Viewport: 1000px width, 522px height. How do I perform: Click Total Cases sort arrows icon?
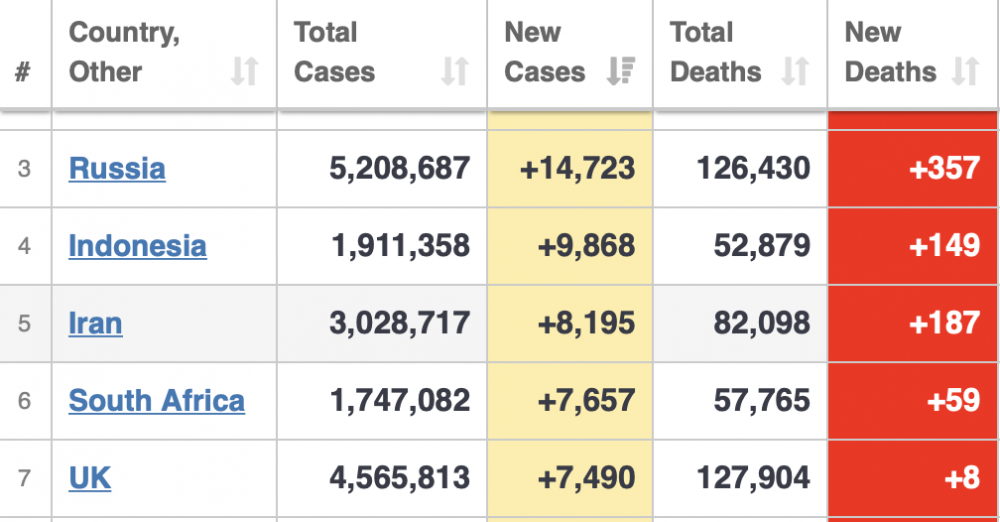(455, 71)
